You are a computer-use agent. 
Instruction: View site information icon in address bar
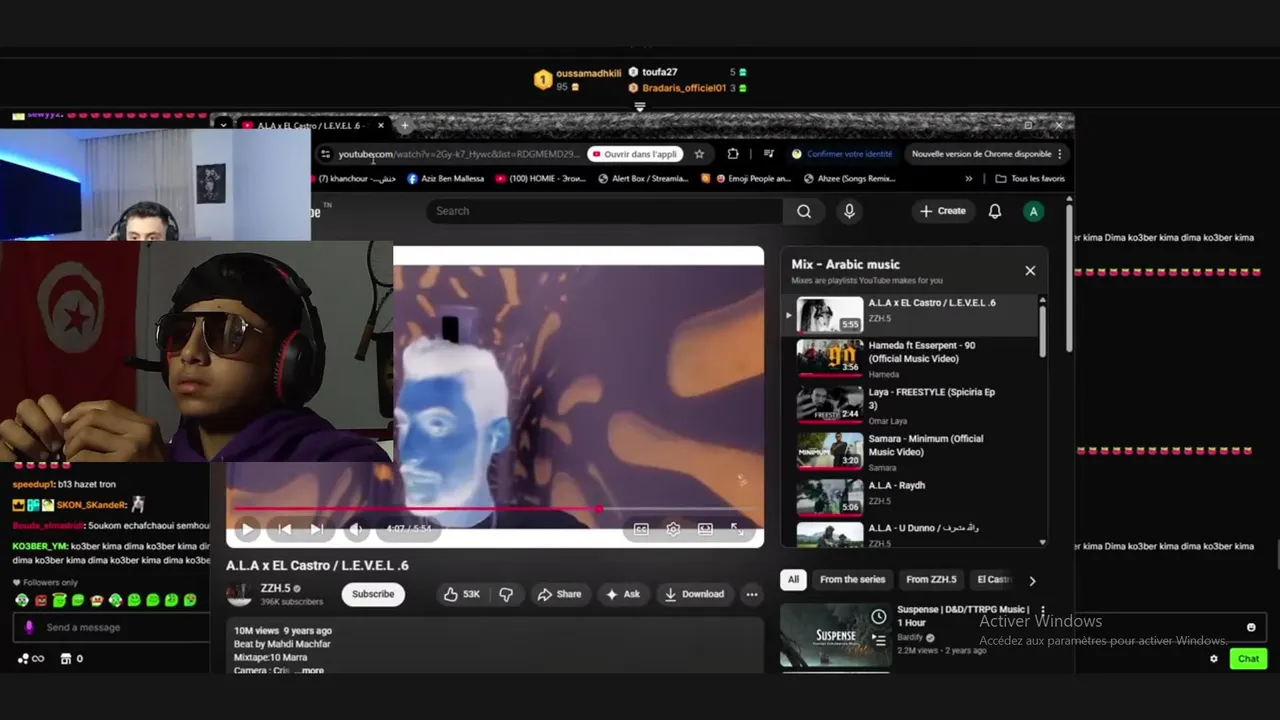(325, 154)
